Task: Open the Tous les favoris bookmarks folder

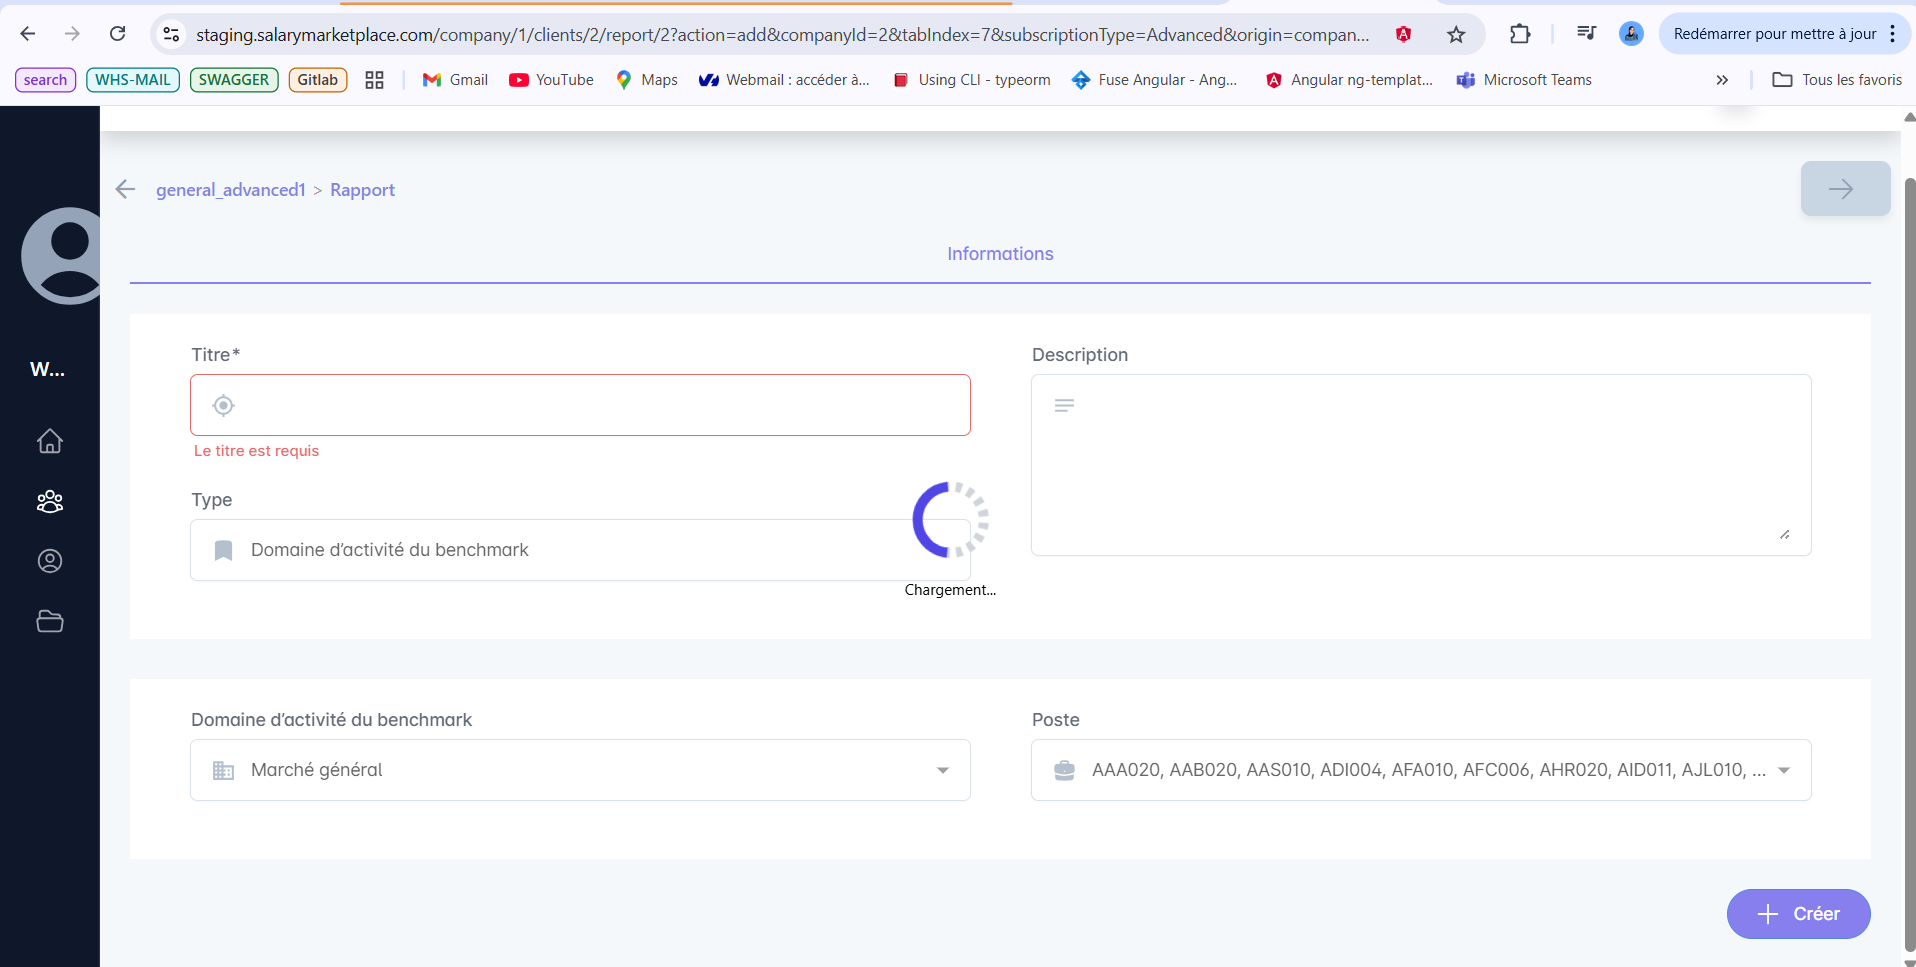Action: click(1837, 80)
